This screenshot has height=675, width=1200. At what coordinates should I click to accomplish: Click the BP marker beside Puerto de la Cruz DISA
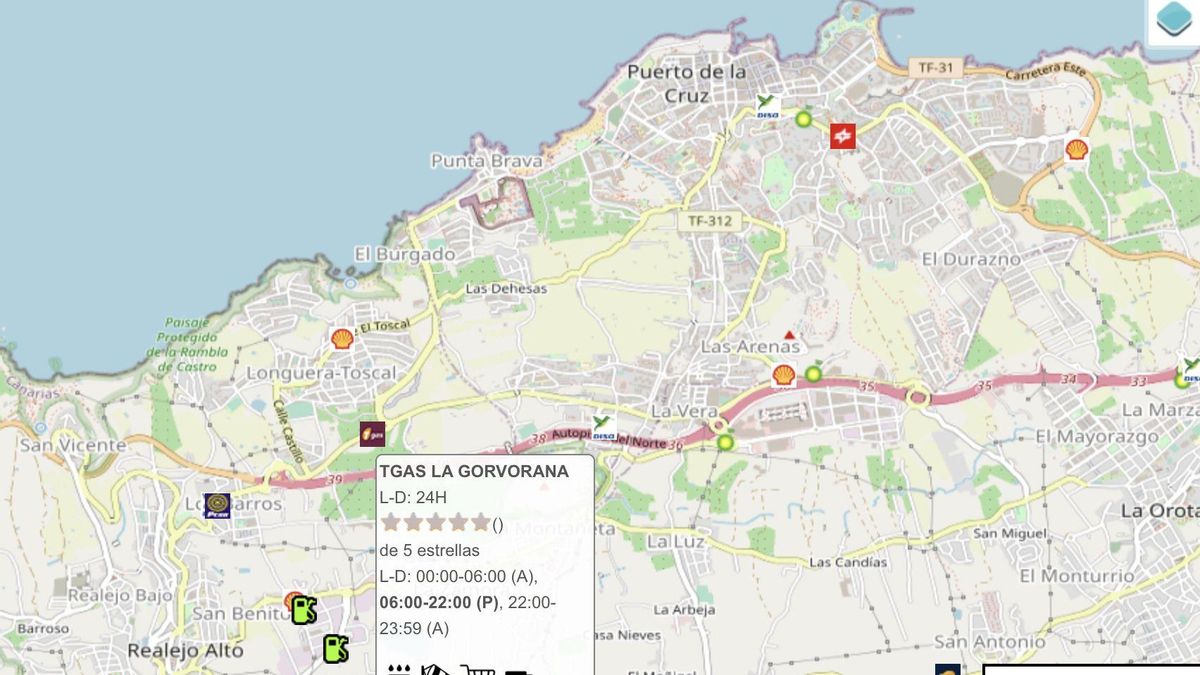click(x=803, y=118)
